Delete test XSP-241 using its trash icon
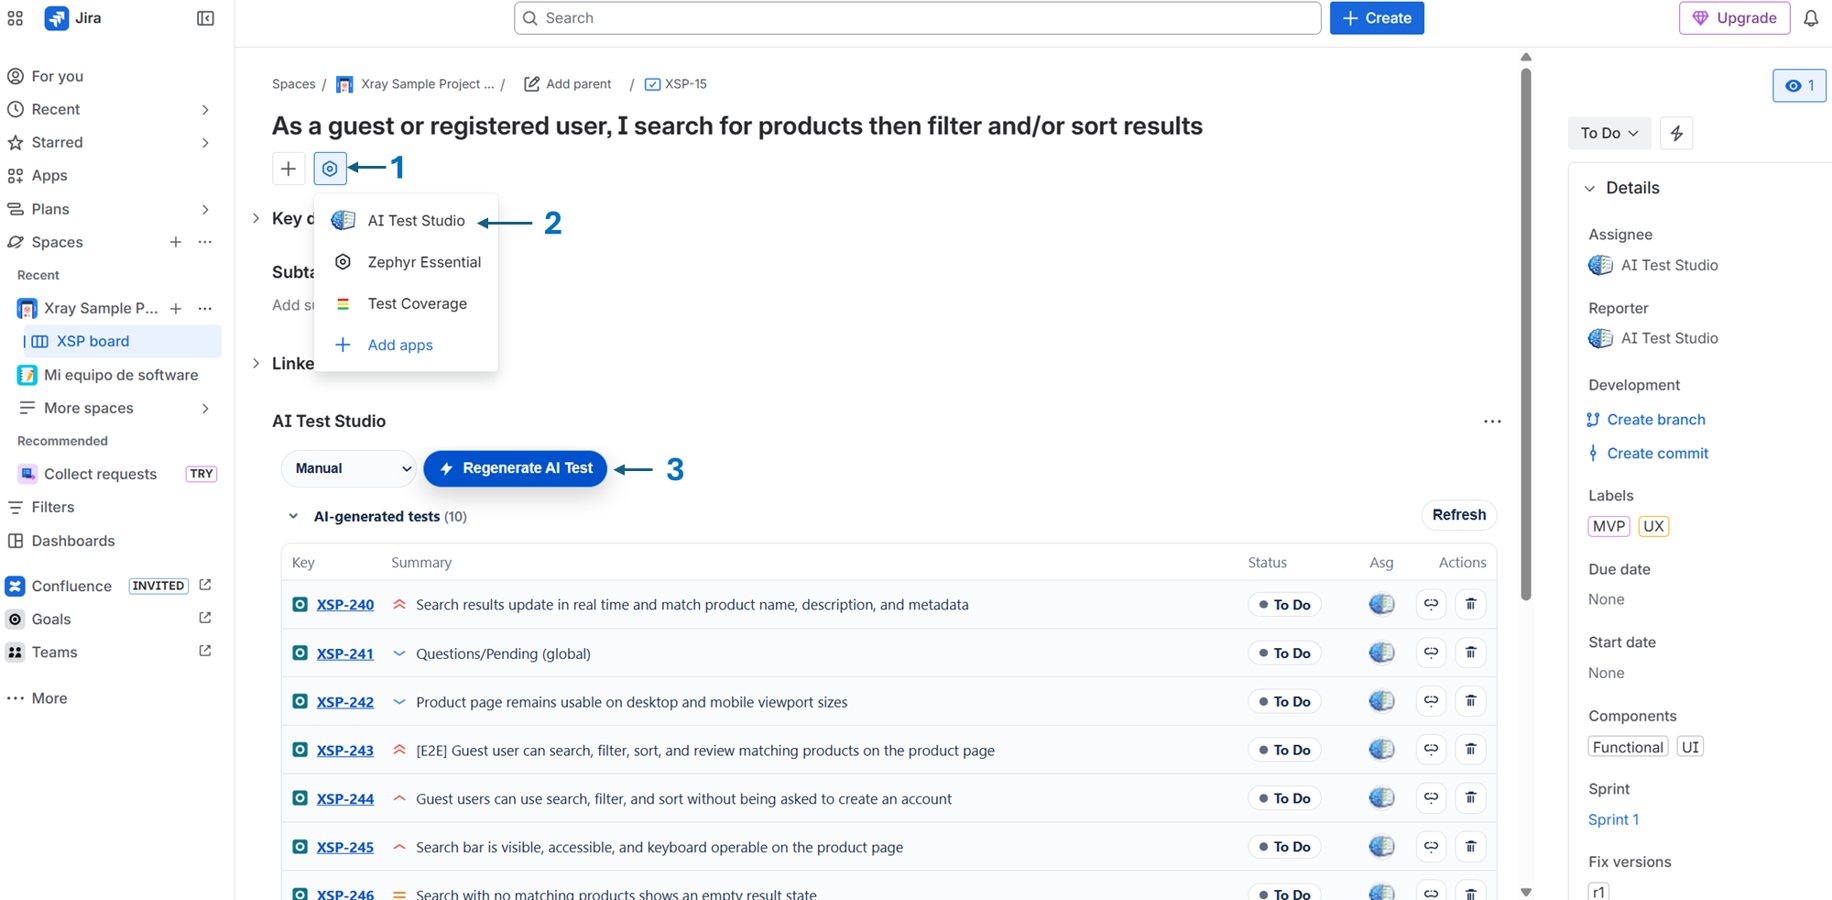Viewport: 1832px width, 900px height. coord(1470,652)
